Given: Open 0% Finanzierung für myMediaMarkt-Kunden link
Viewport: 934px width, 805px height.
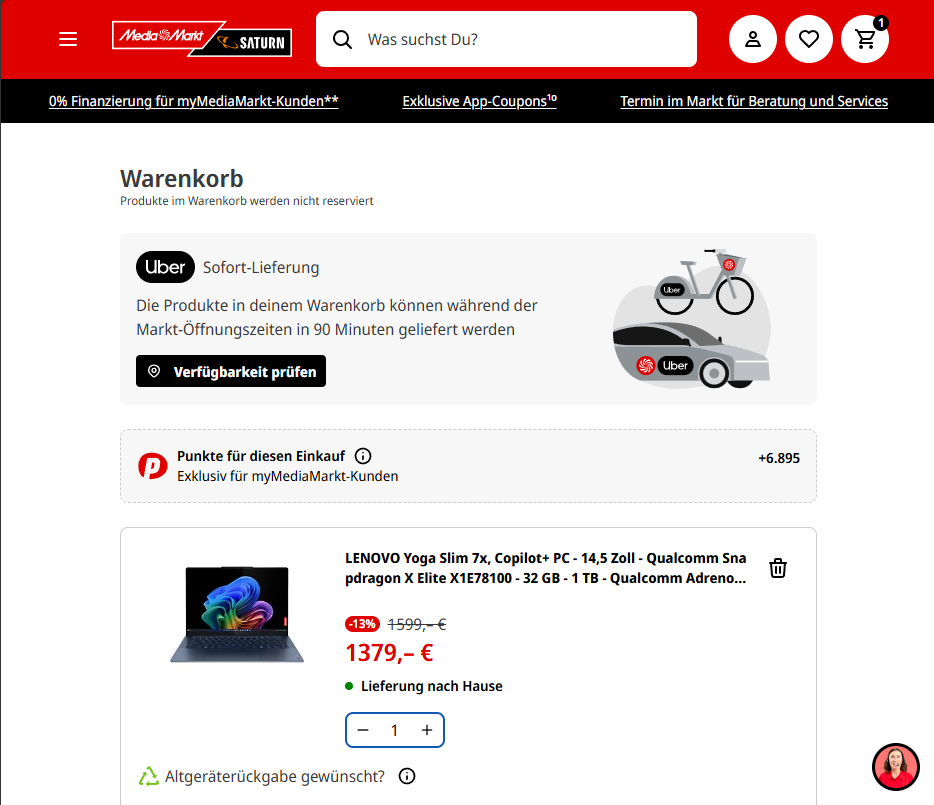Looking at the screenshot, I should [x=194, y=101].
